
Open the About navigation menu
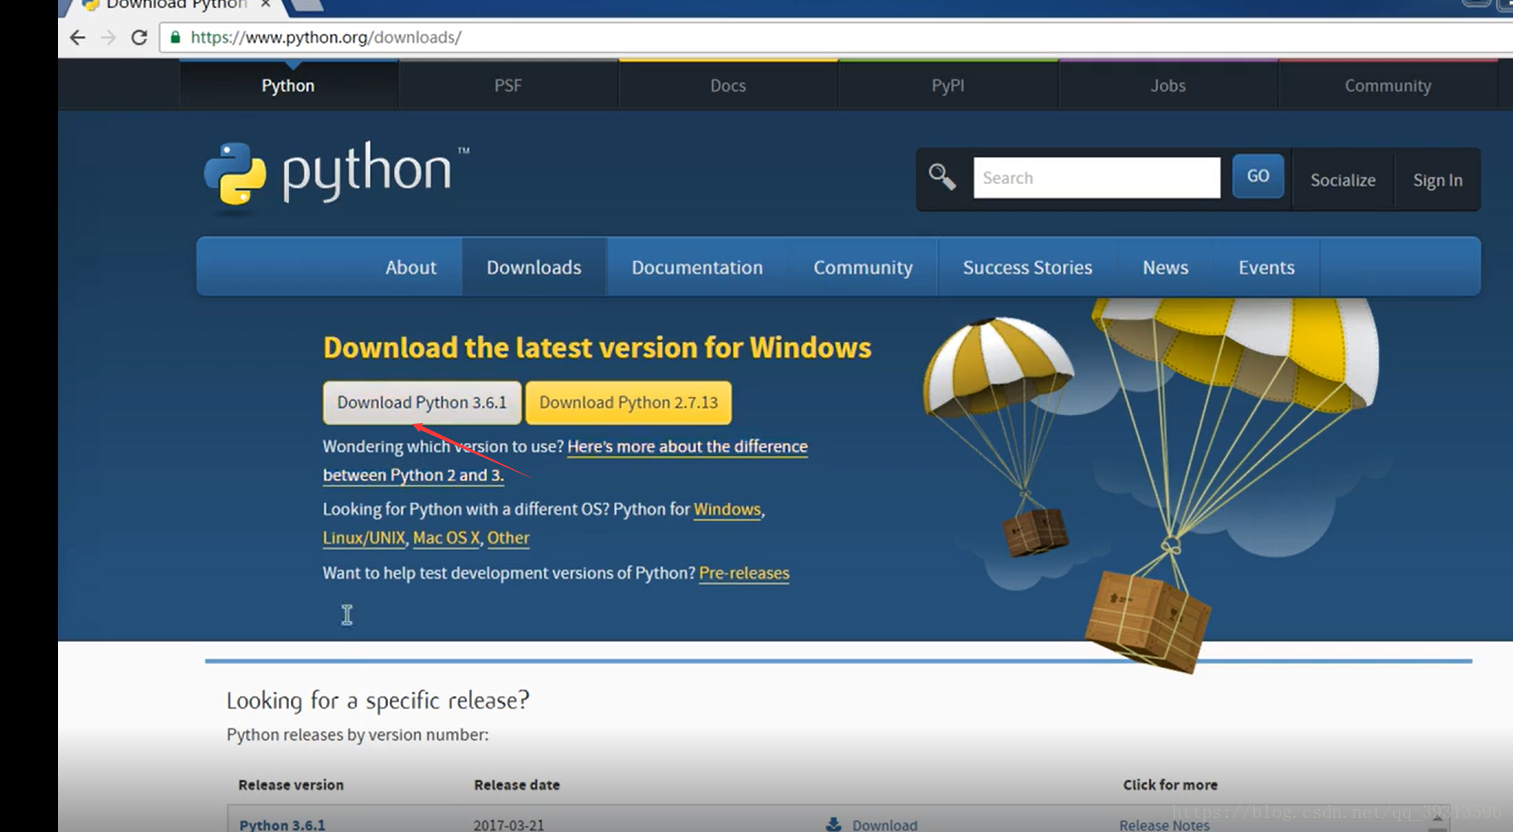click(x=411, y=267)
